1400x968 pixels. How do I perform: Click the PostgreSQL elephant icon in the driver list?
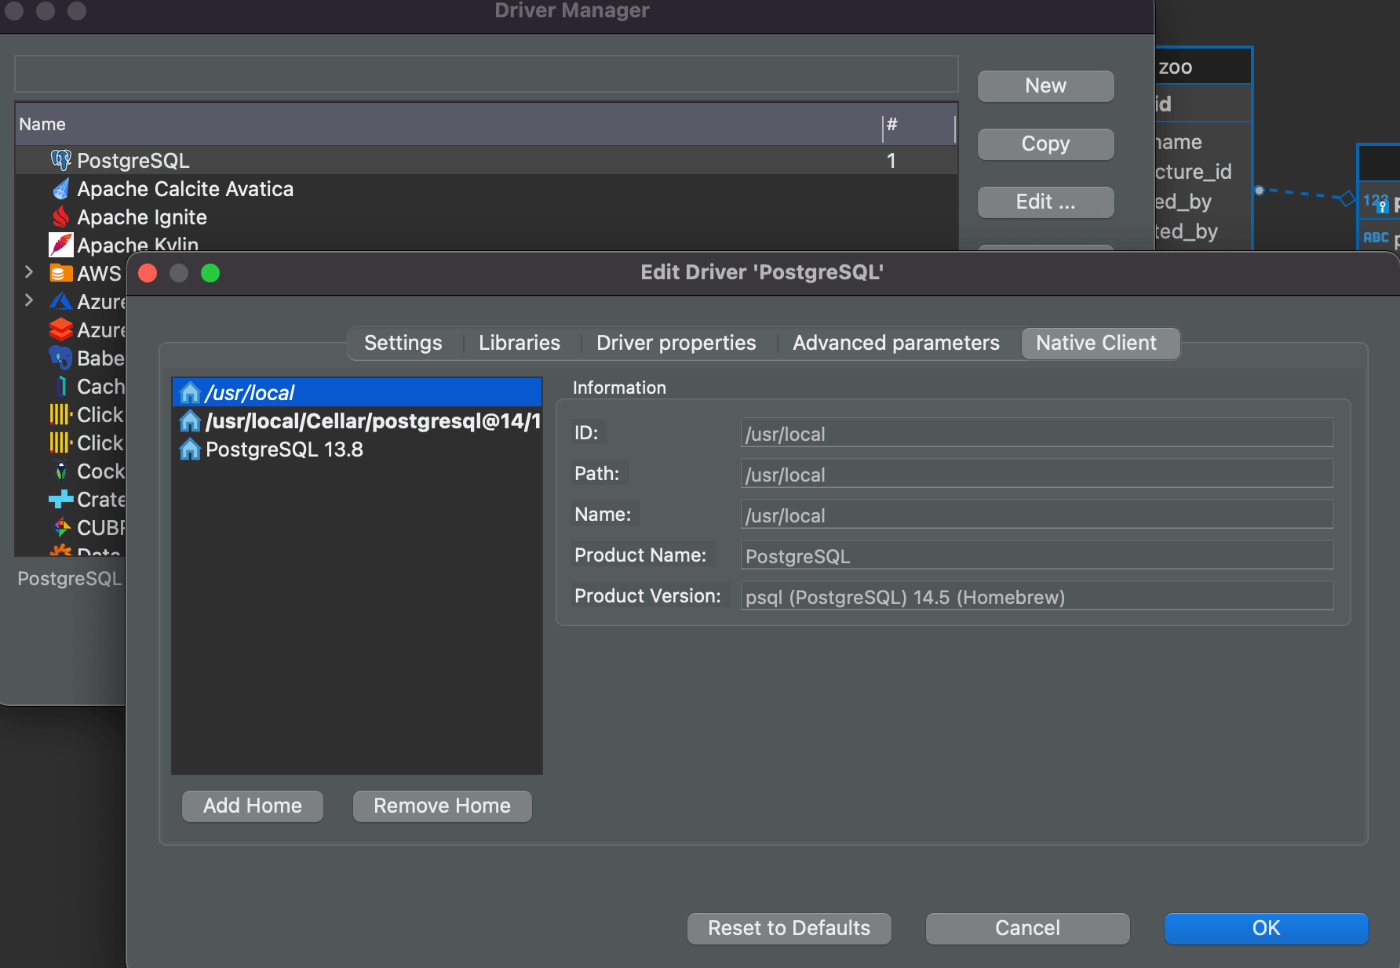(x=61, y=160)
